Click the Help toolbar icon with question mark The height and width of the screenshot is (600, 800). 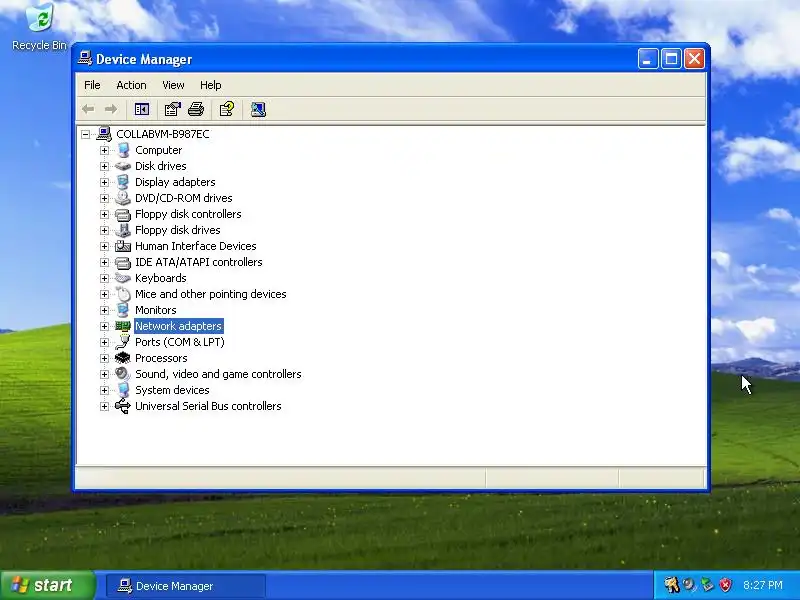click(x=227, y=109)
